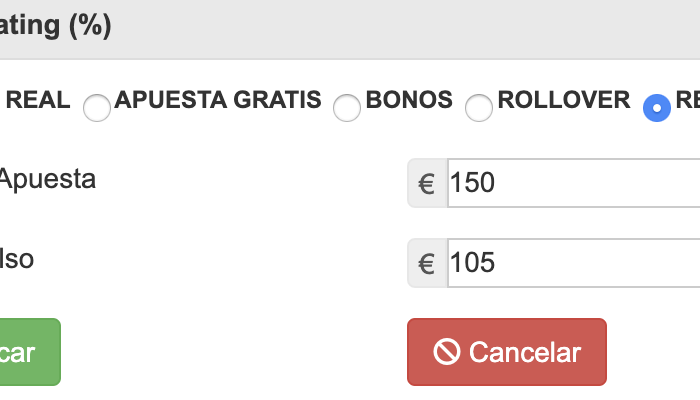This screenshot has height=400, width=700.
Task: Select the ROLLOVER radio button
Action: [x=479, y=107]
